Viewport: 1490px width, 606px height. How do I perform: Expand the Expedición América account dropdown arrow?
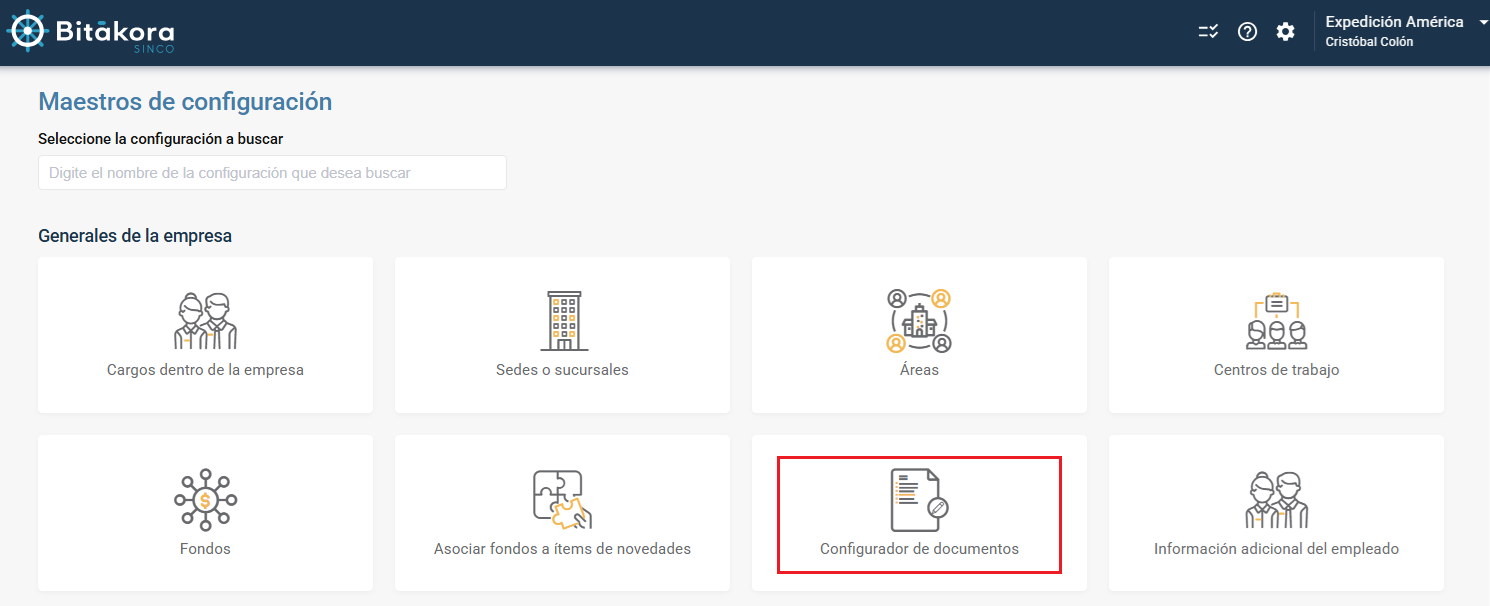coord(1483,22)
